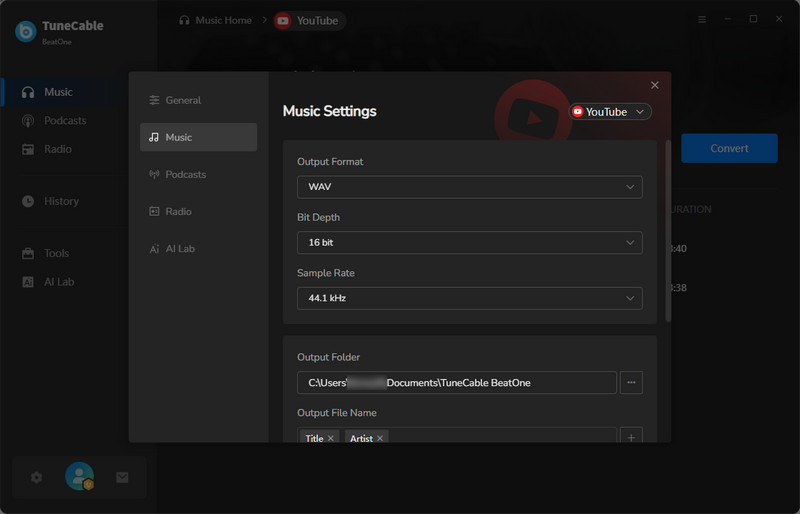Click the clock icon next to History
Screen dimensions: 800x514
coord(28,201)
